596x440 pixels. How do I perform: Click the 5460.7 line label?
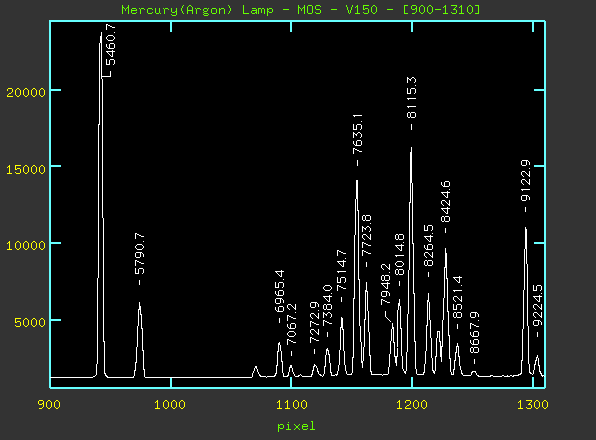click(111, 44)
